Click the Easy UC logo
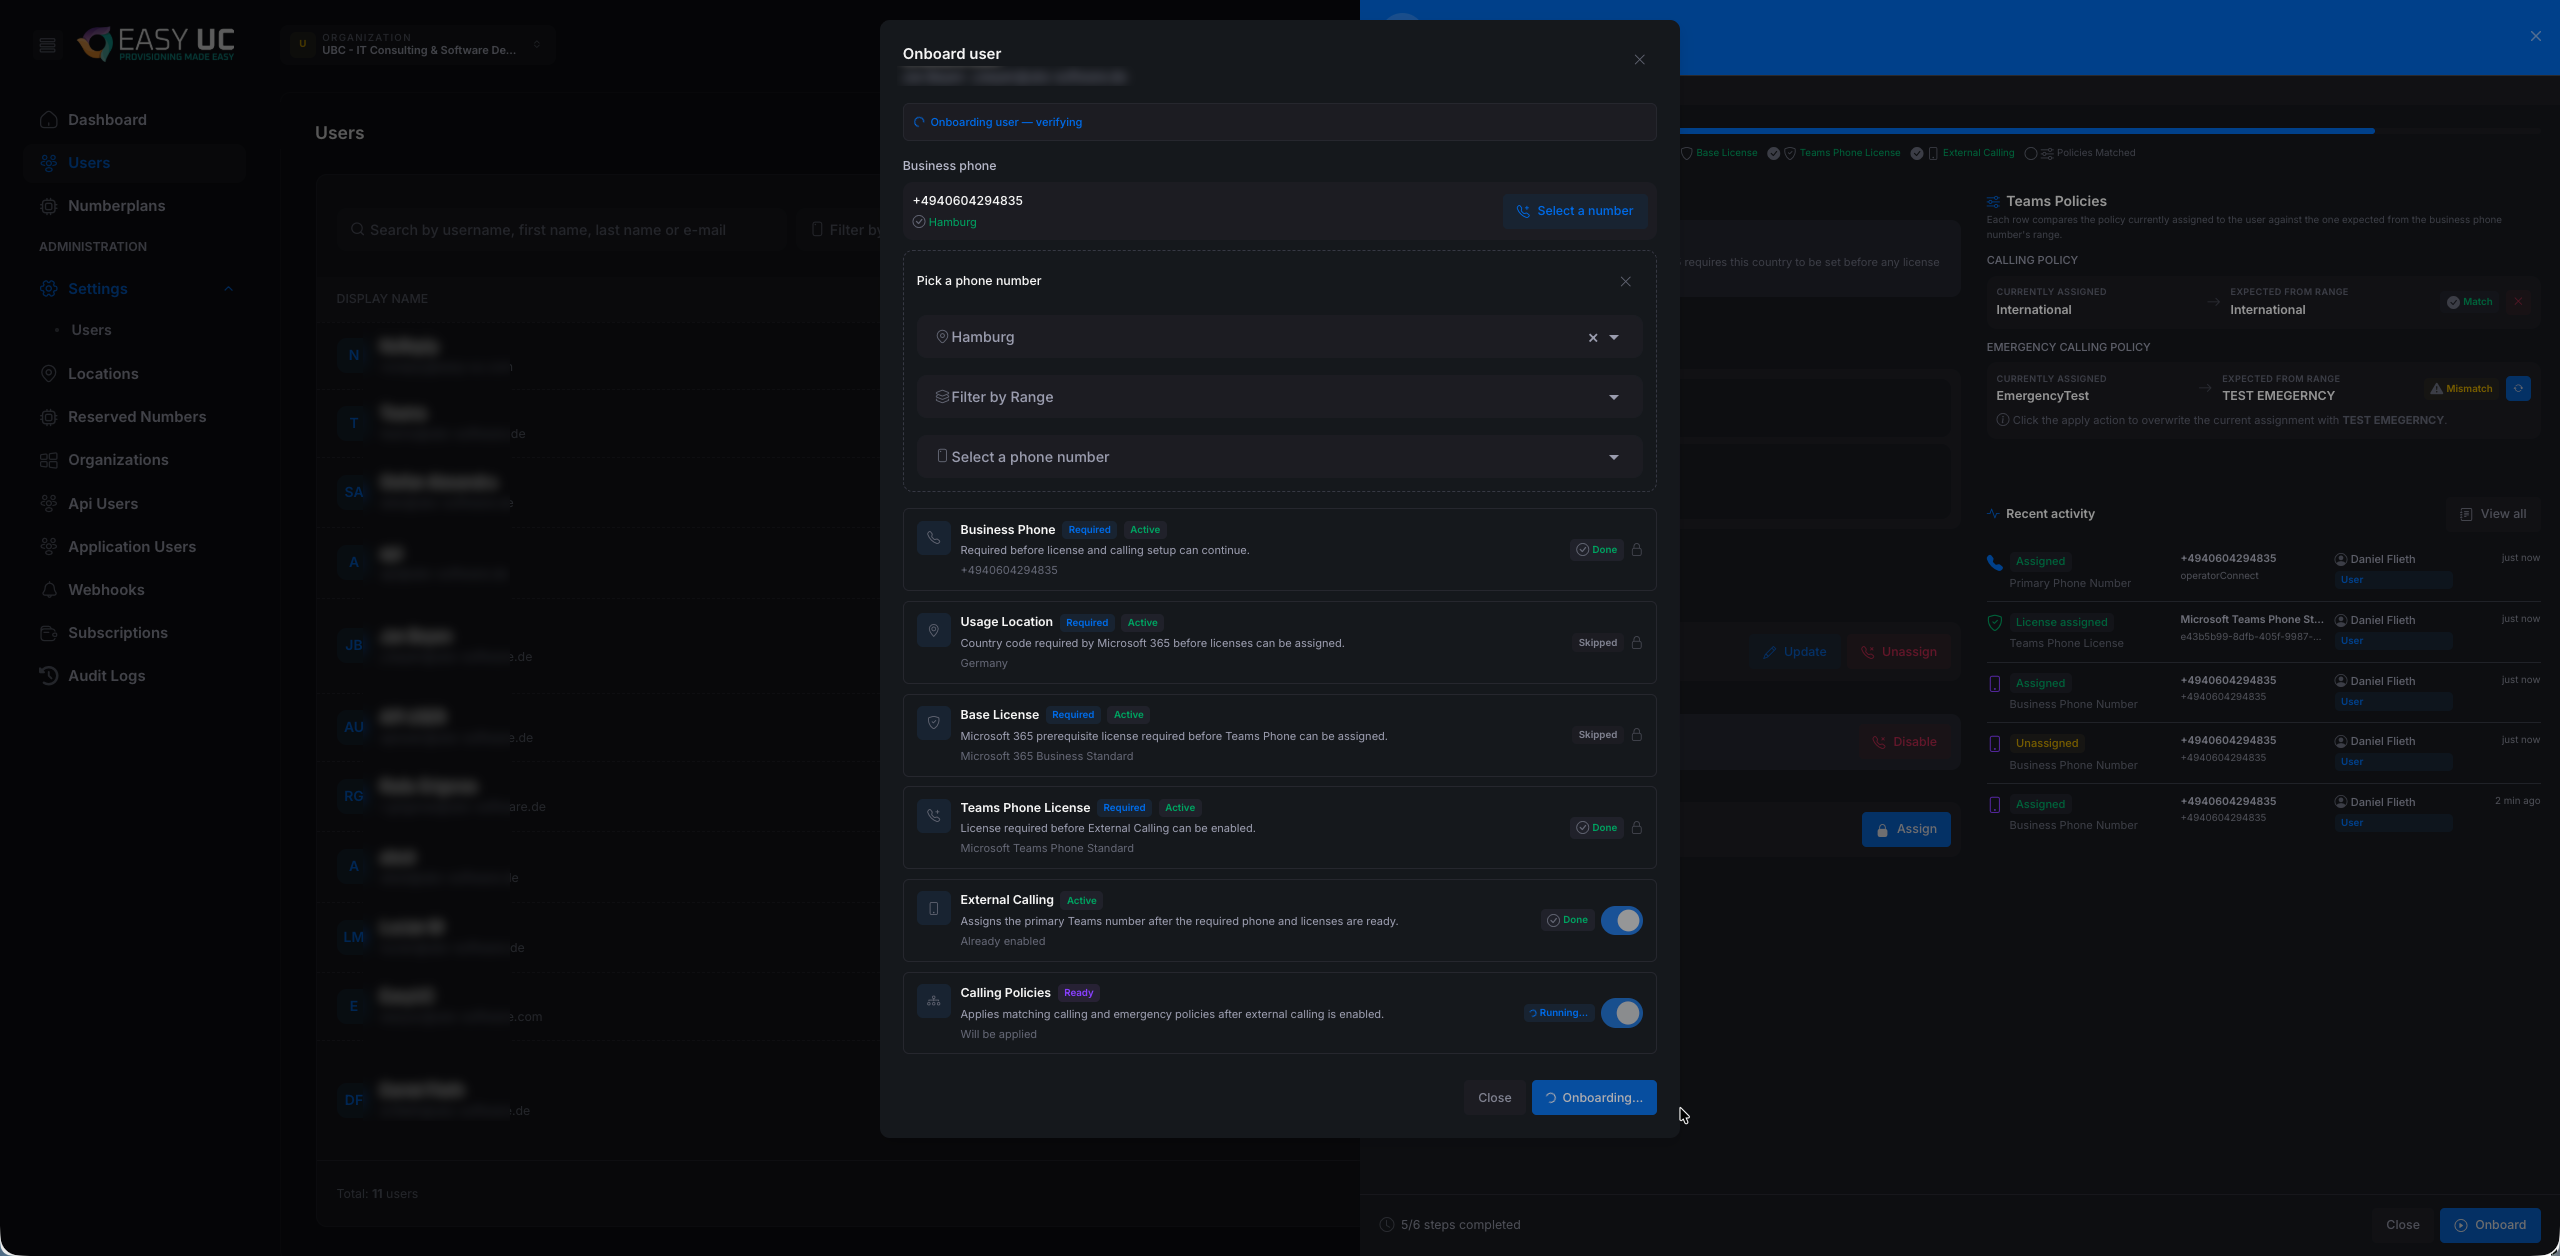Viewport: 2560px width, 1256px height. point(158,44)
